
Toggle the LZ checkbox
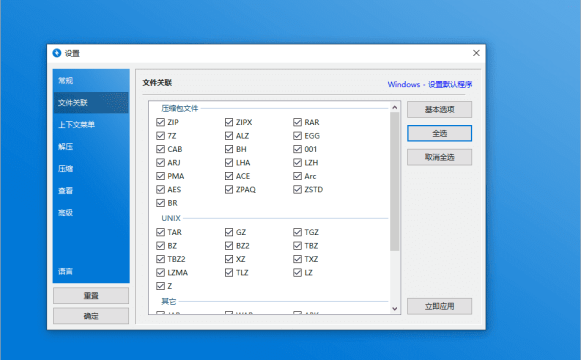[x=298, y=273]
